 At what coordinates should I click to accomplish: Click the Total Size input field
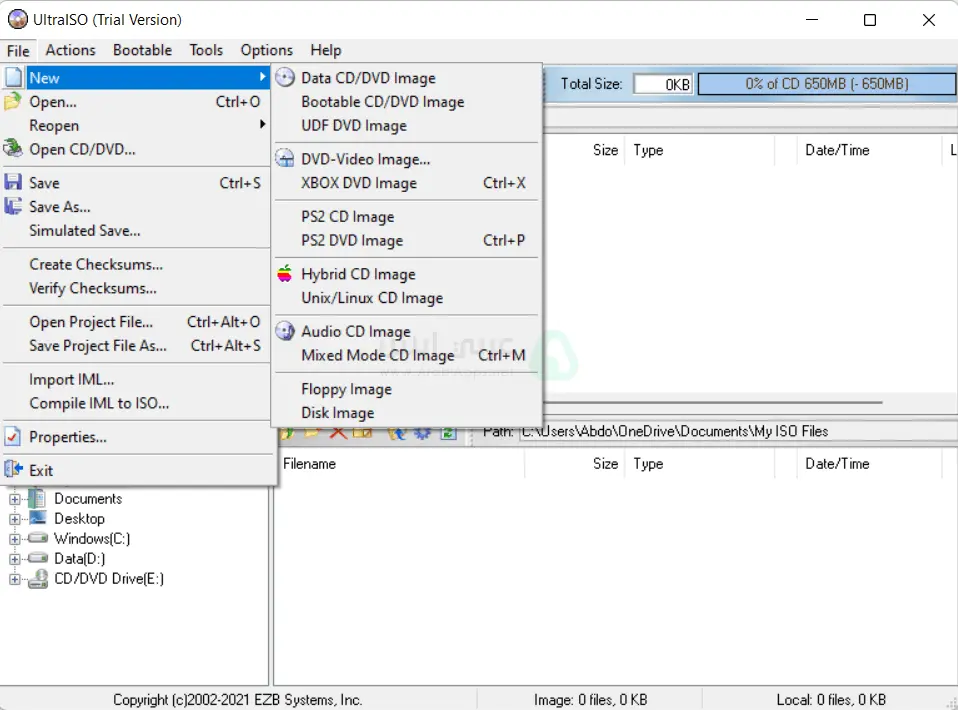tap(662, 84)
